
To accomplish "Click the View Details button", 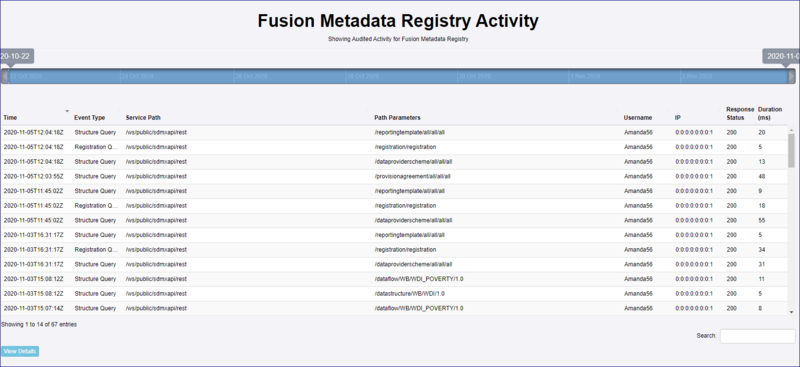I will (20, 351).
